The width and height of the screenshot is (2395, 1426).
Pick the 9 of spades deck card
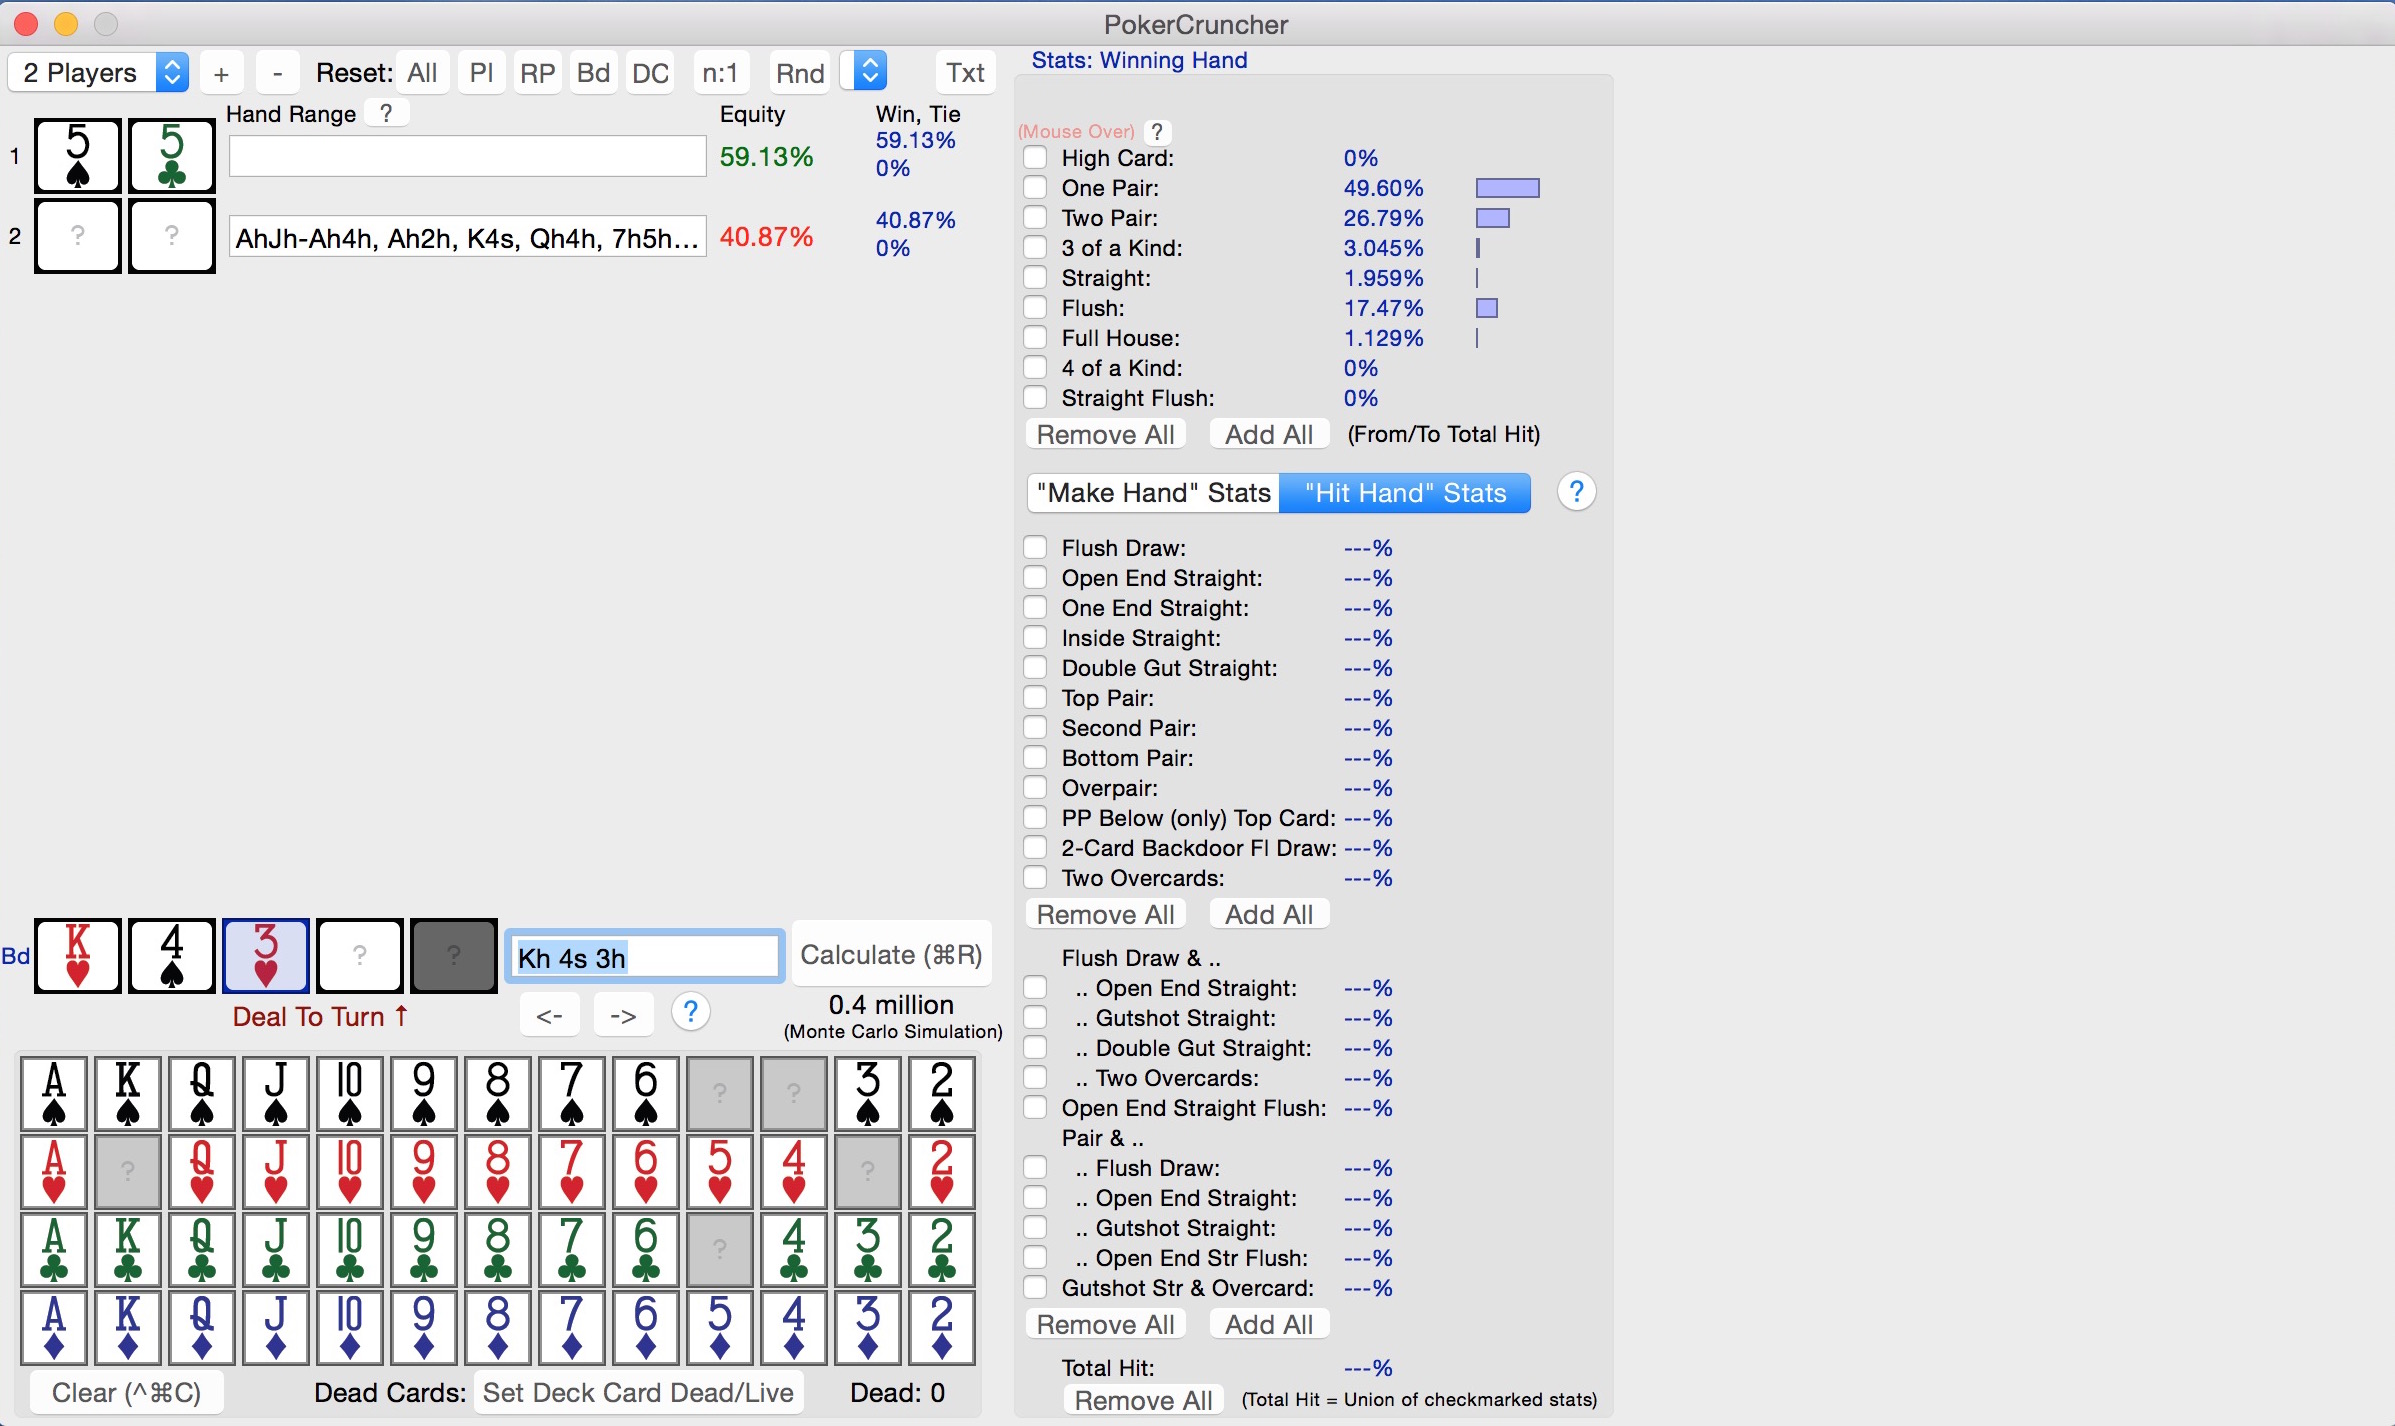coord(424,1093)
